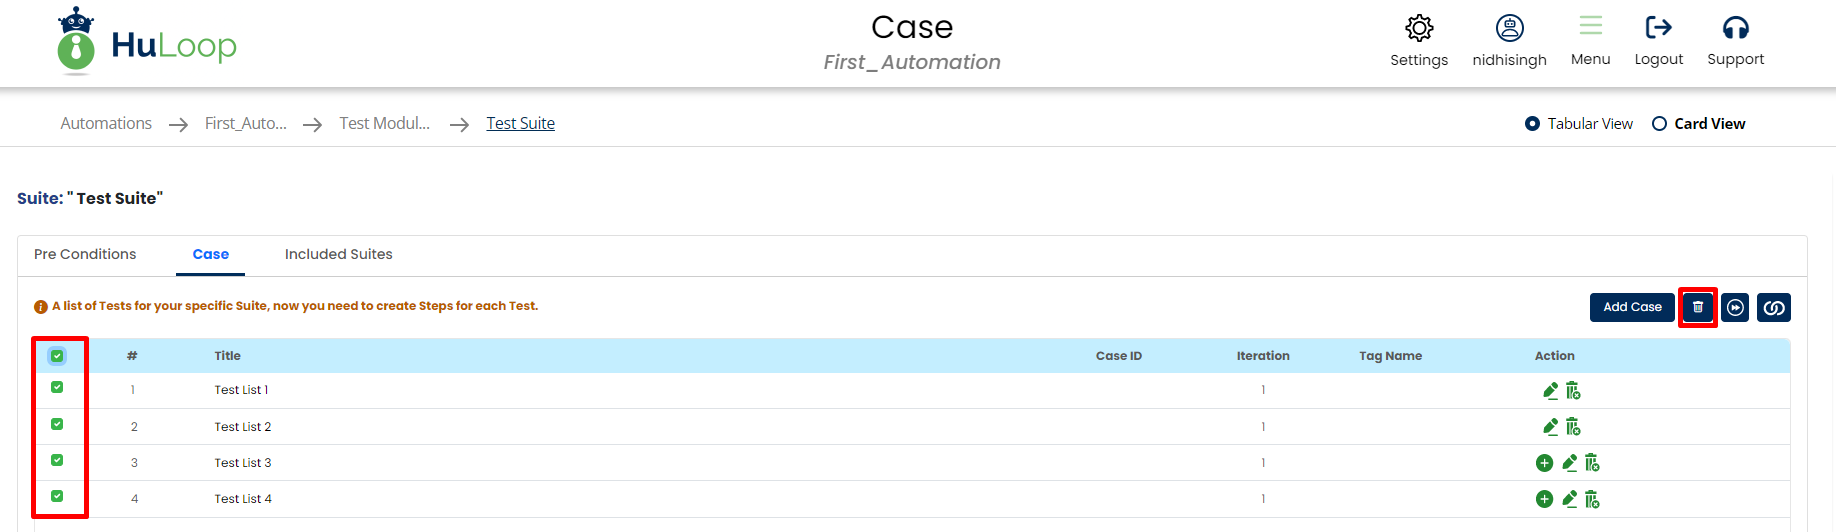The image size is (1836, 532).
Task: Edit Test List 1 with pencil icon
Action: pyautogui.click(x=1550, y=390)
